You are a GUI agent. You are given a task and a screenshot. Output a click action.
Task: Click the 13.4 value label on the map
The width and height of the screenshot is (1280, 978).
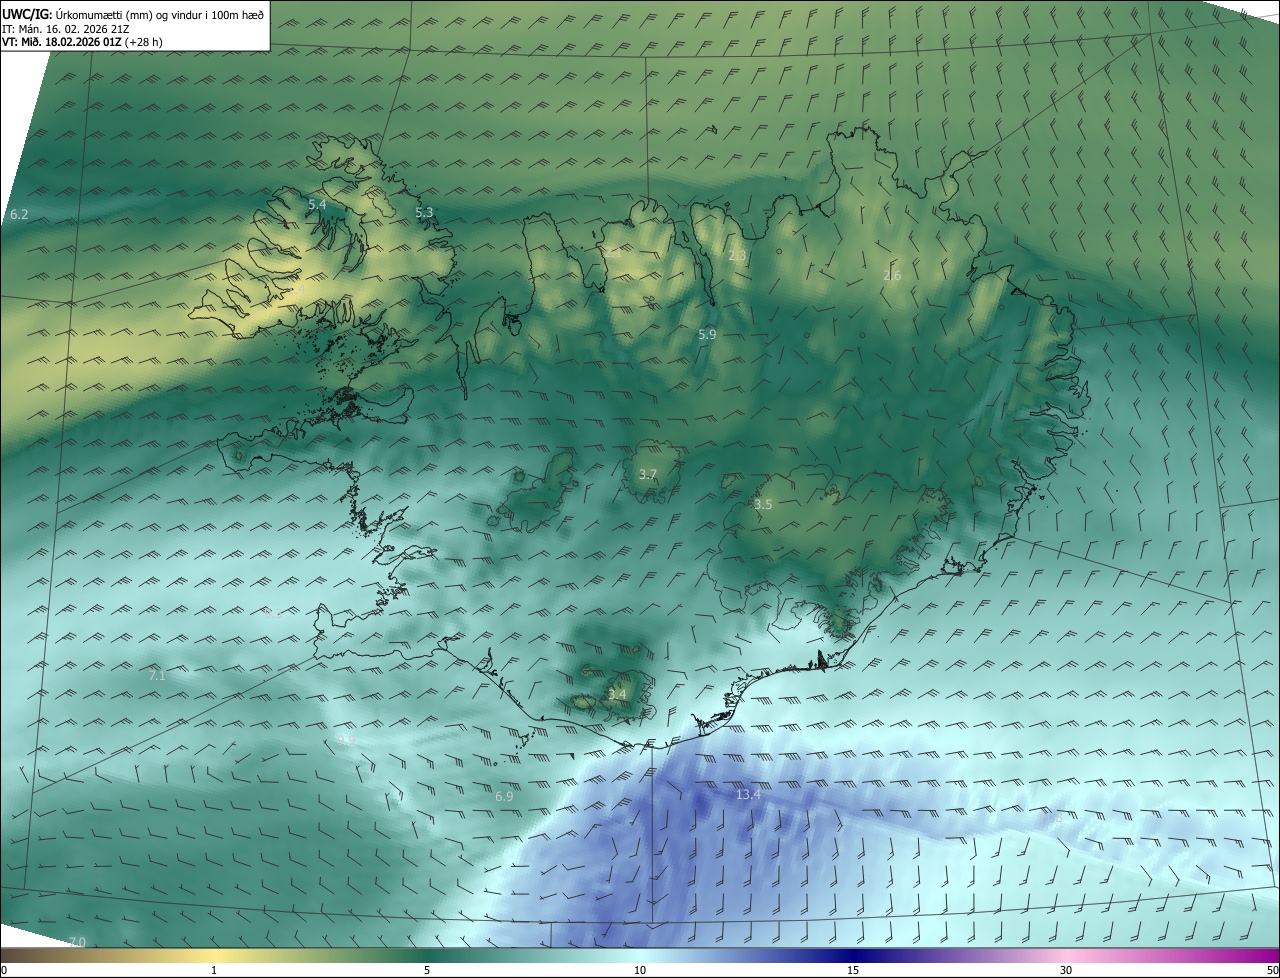(x=748, y=794)
